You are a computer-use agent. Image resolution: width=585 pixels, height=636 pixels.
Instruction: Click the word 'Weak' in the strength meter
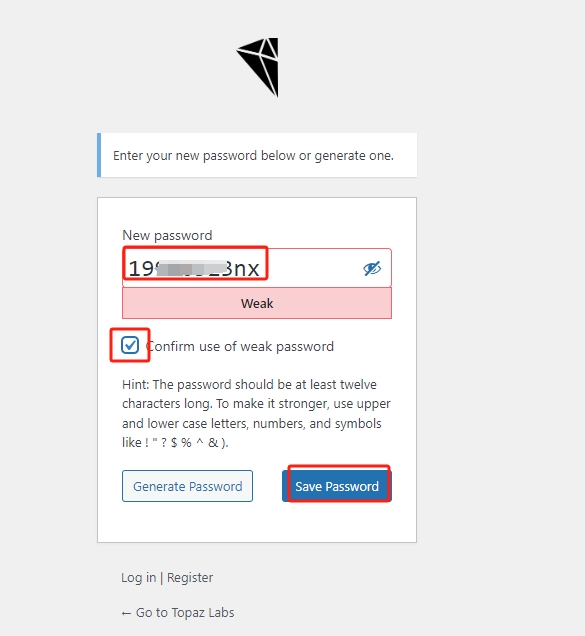click(x=257, y=303)
